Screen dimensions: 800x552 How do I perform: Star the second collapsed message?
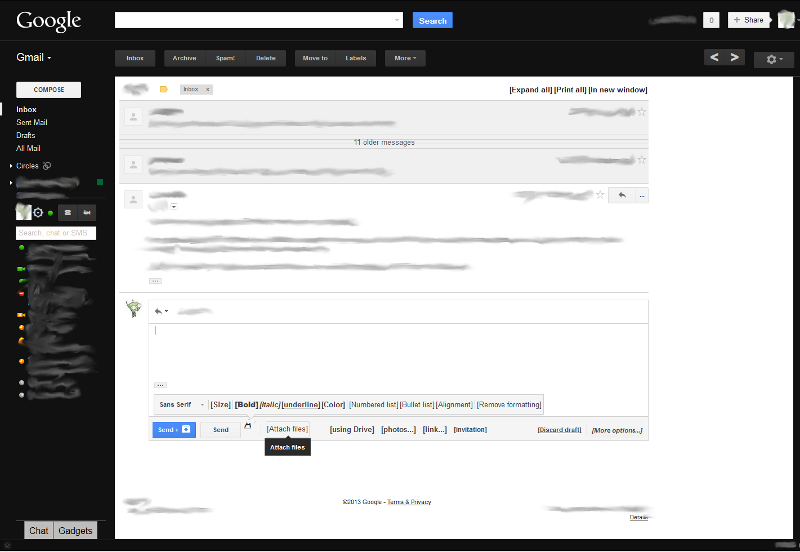[642, 160]
